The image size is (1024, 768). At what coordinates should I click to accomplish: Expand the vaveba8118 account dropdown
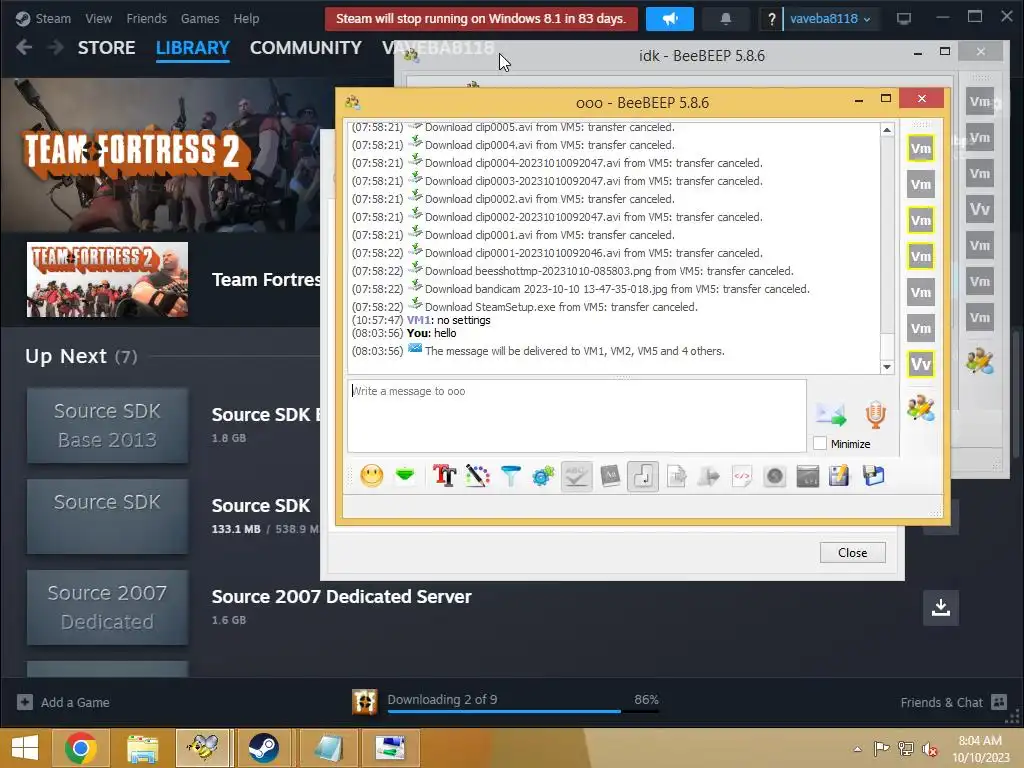(x=831, y=19)
